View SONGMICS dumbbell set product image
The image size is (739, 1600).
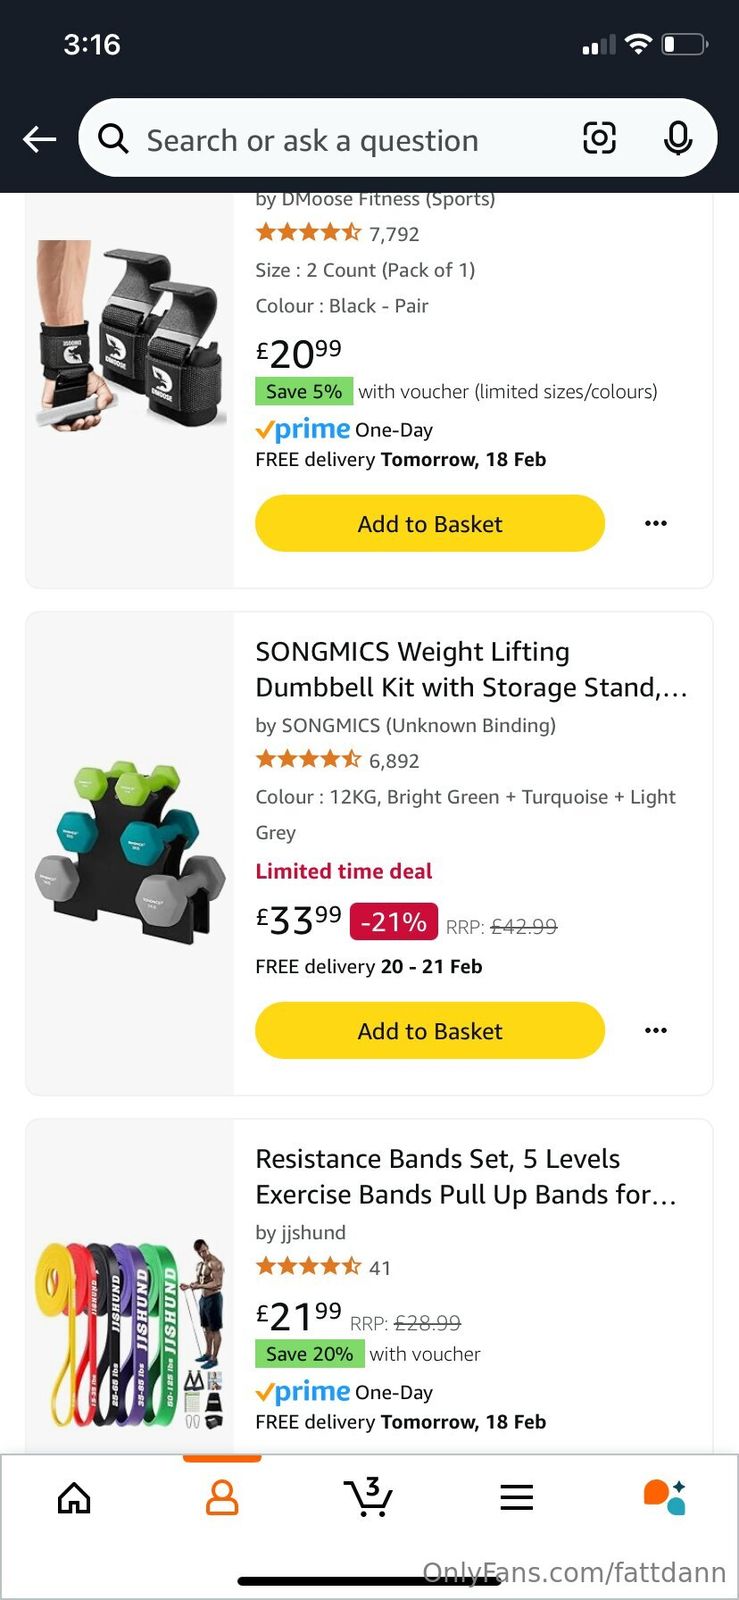(x=130, y=853)
